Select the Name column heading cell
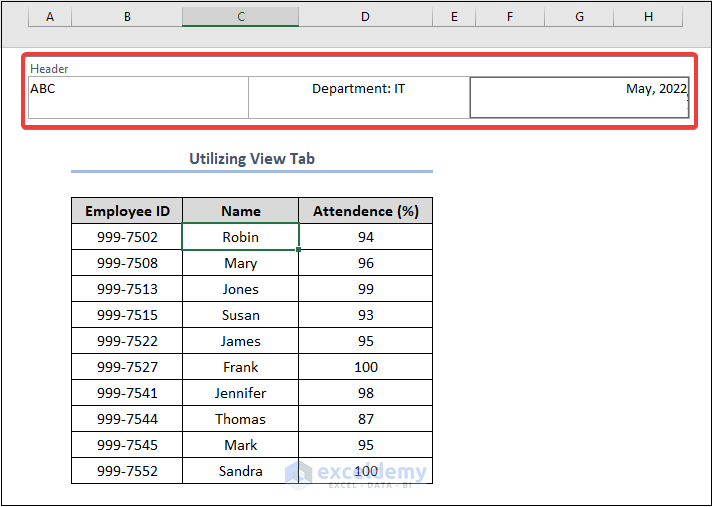The height and width of the screenshot is (507, 712). point(241,211)
